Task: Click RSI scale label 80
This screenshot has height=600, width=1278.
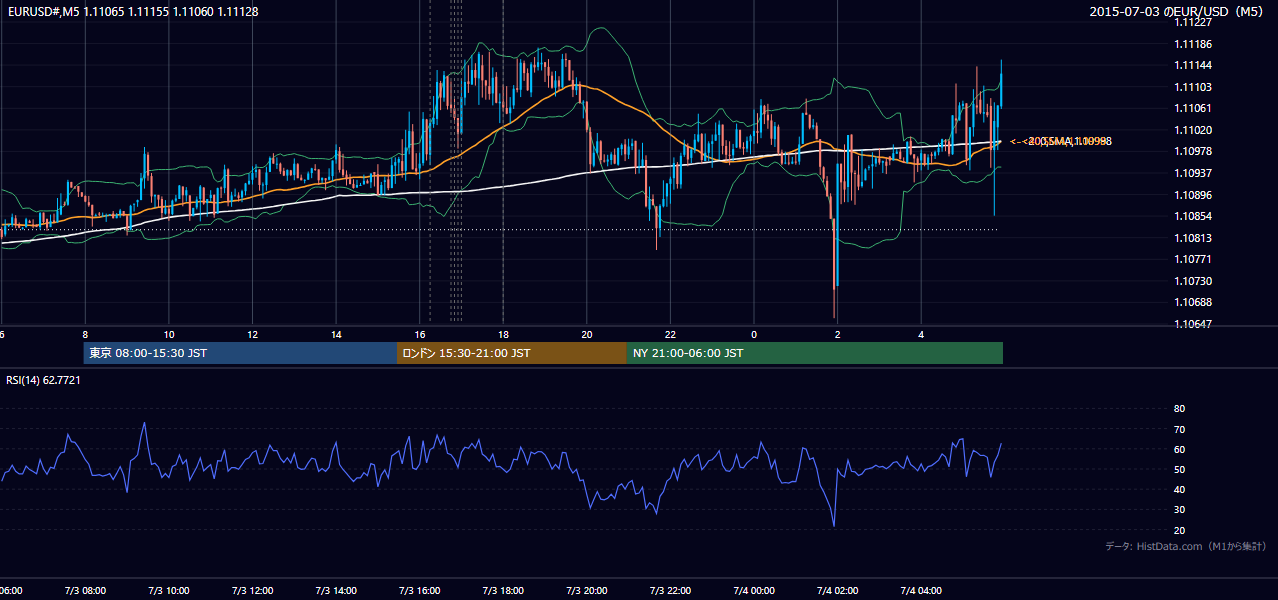Action: click(x=1180, y=409)
